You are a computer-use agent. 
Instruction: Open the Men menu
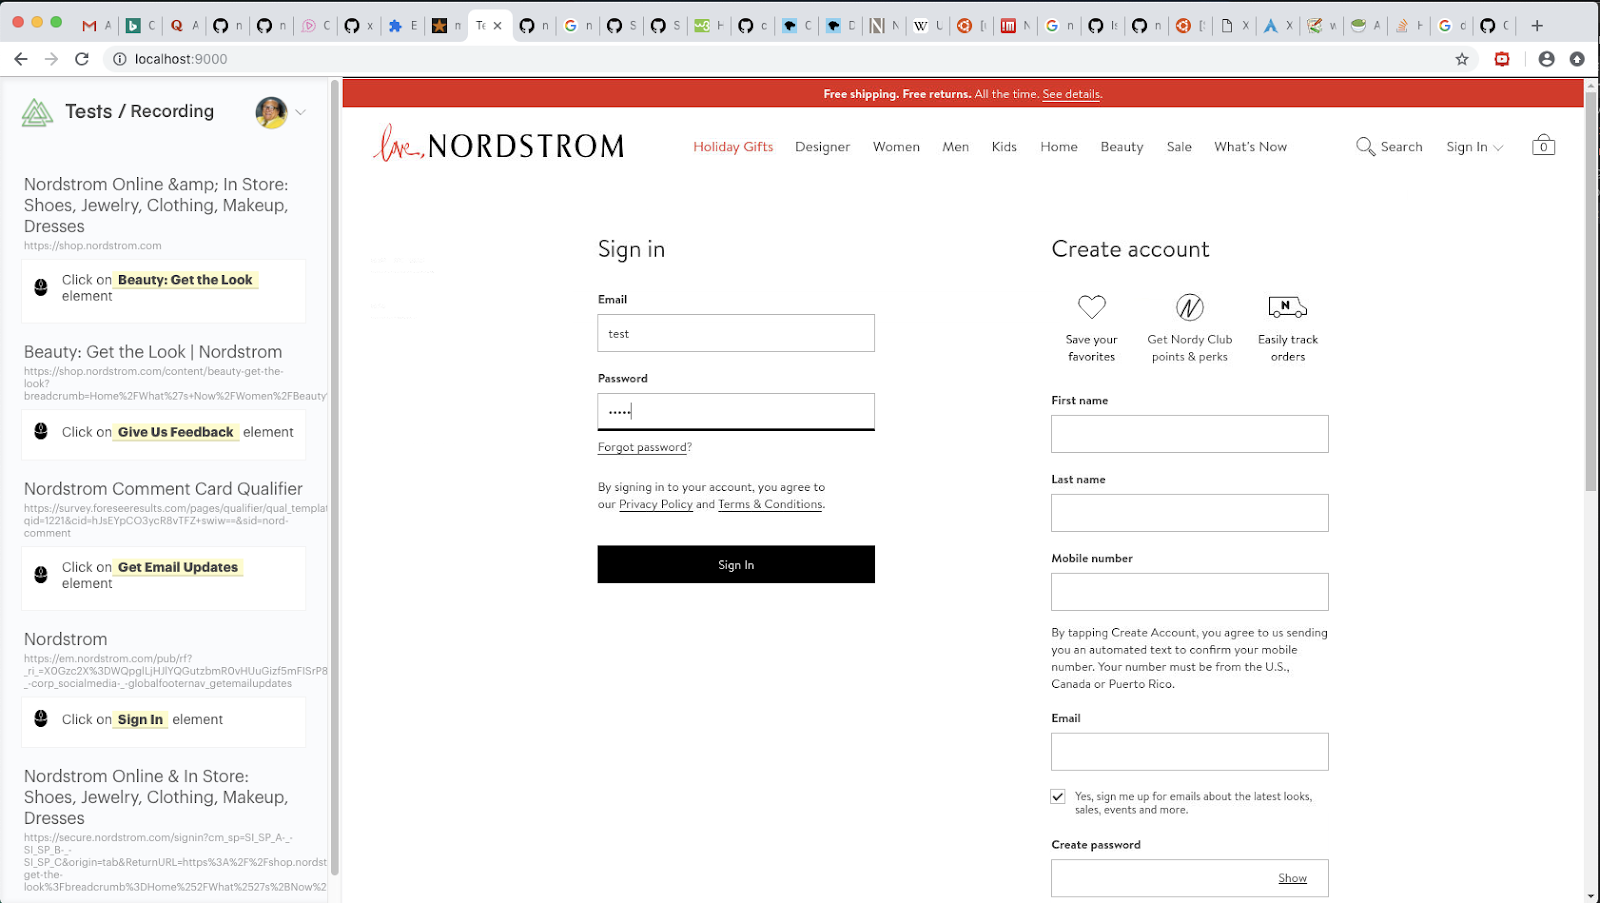955,147
